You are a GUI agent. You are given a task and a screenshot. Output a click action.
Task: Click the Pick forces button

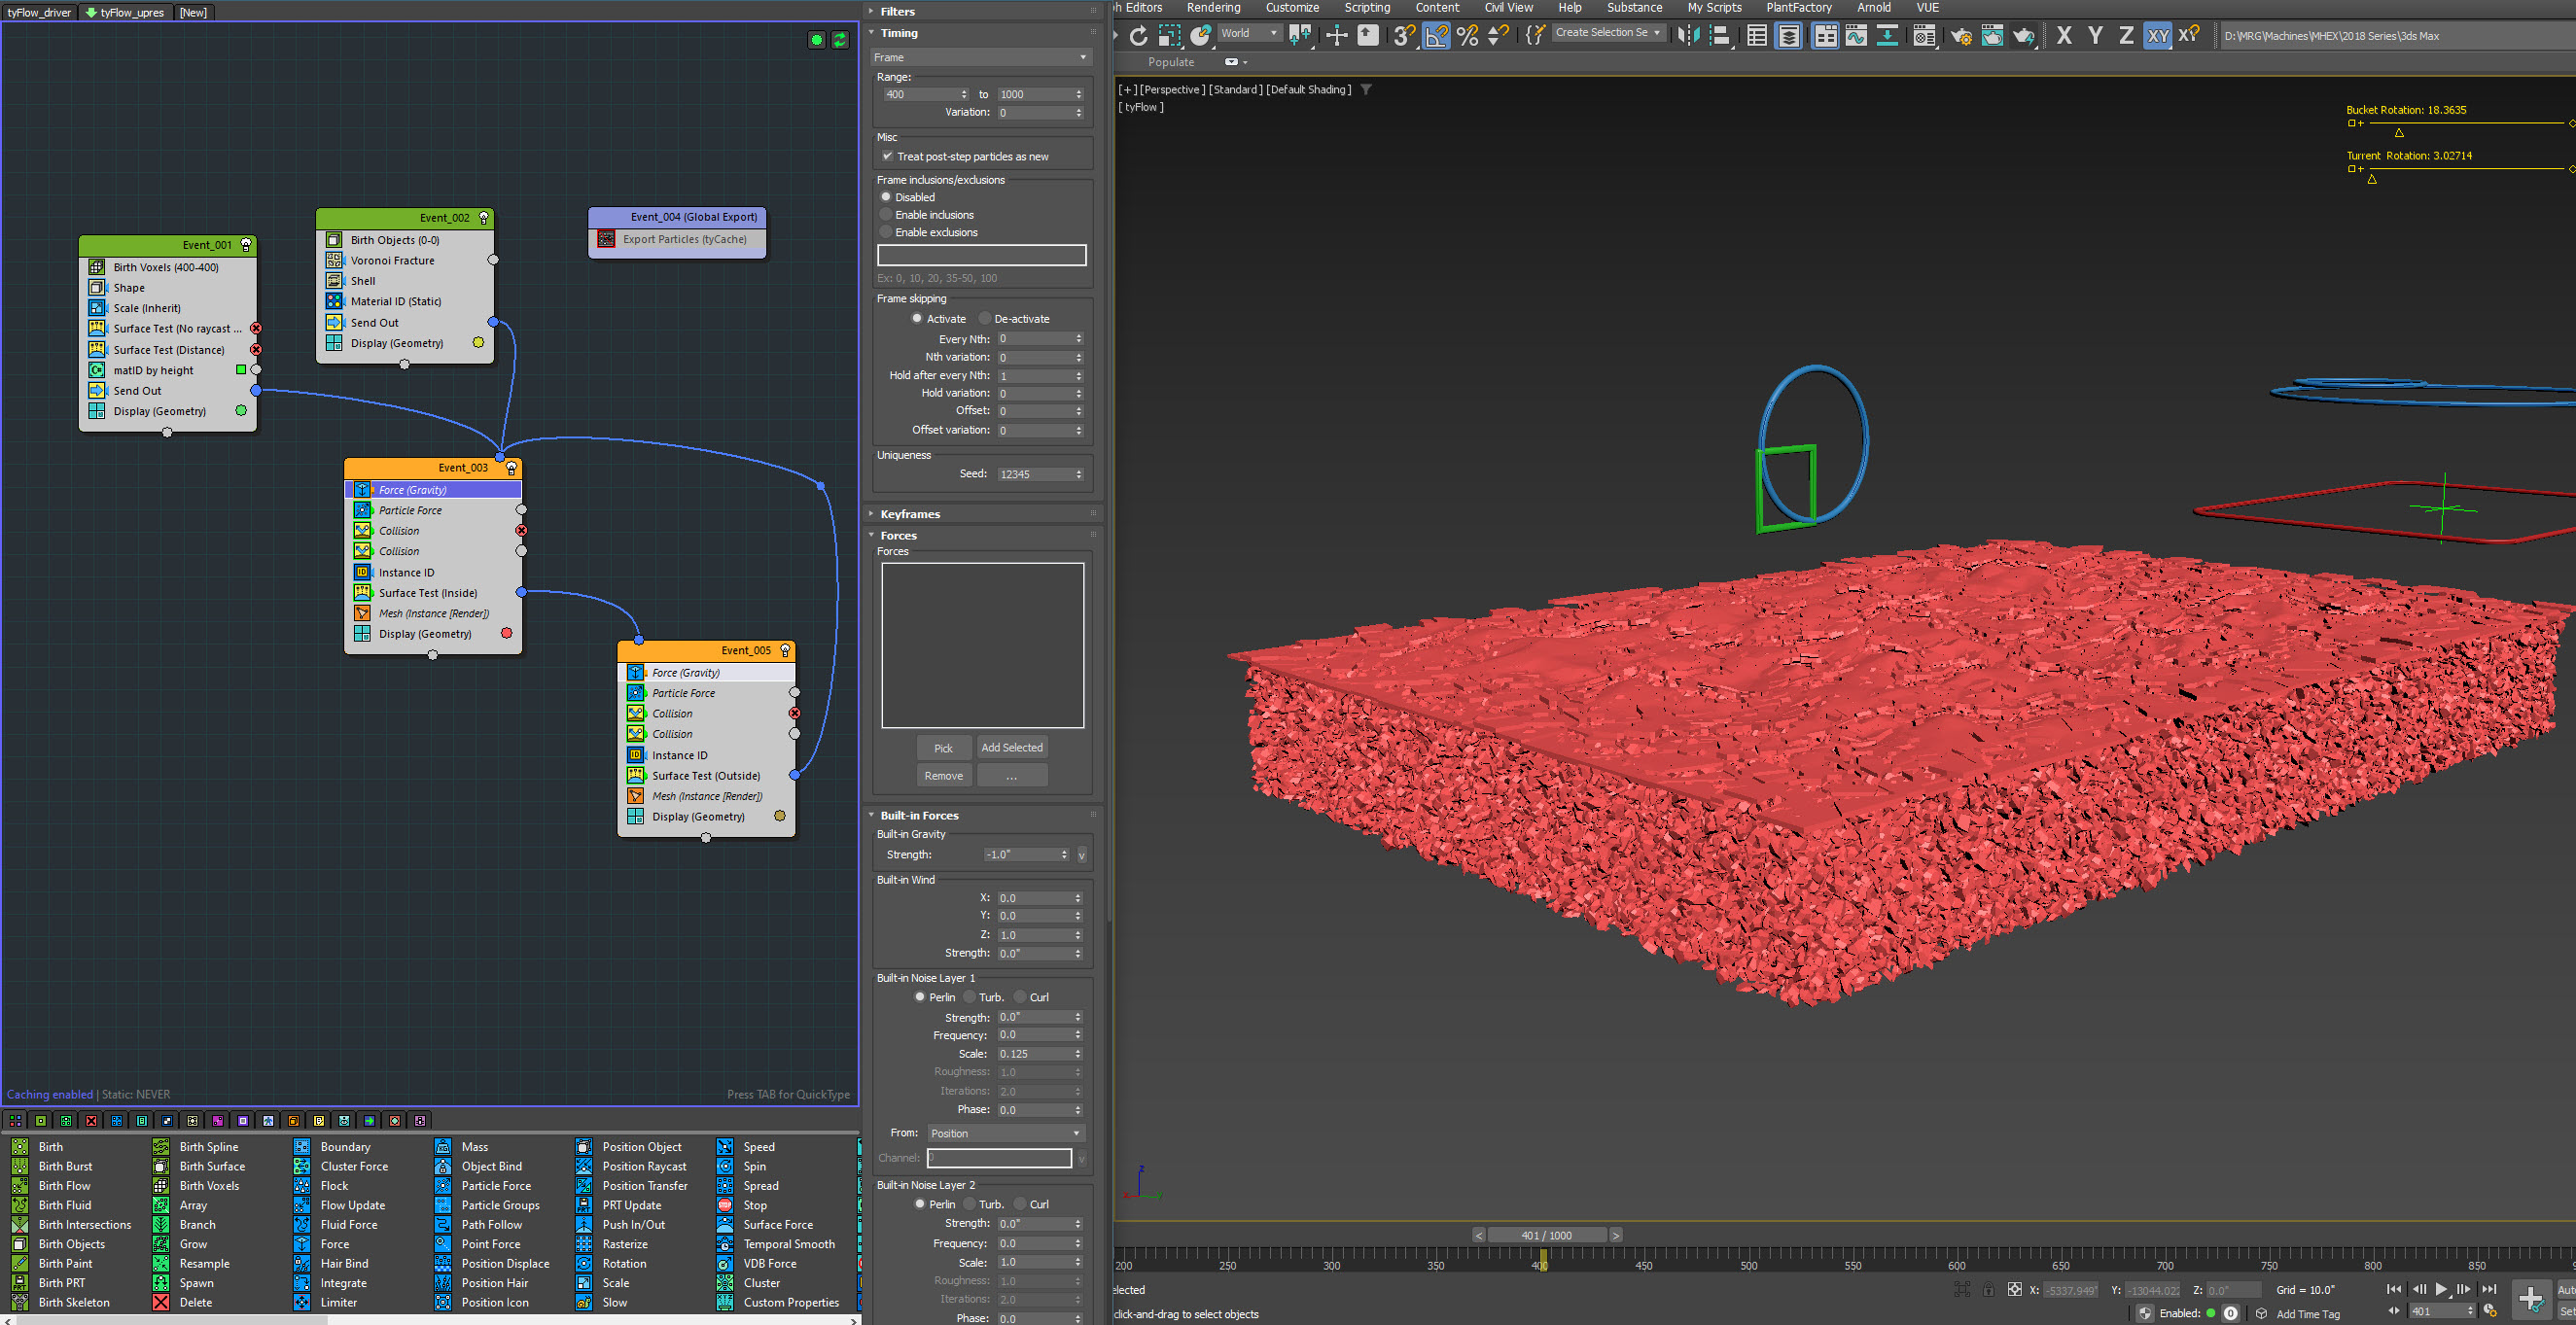click(943, 748)
